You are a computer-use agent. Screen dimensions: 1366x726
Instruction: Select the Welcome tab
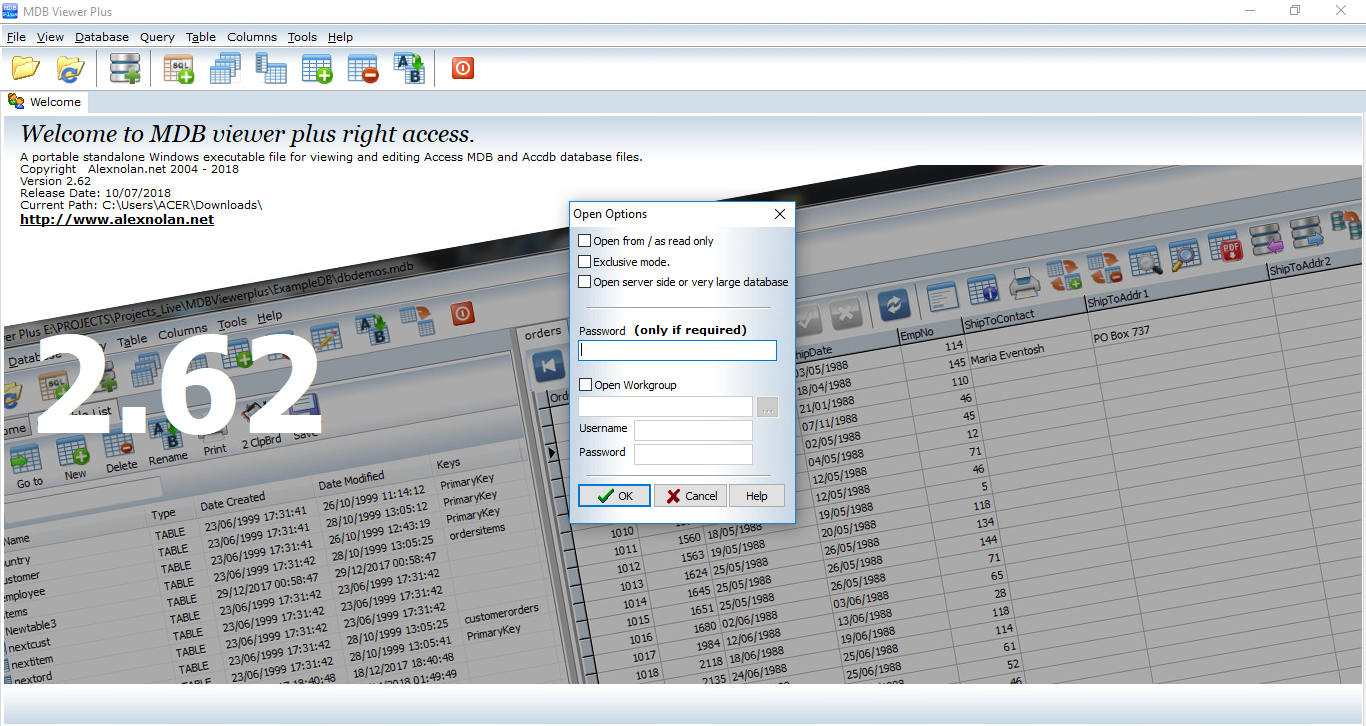pyautogui.click(x=46, y=102)
